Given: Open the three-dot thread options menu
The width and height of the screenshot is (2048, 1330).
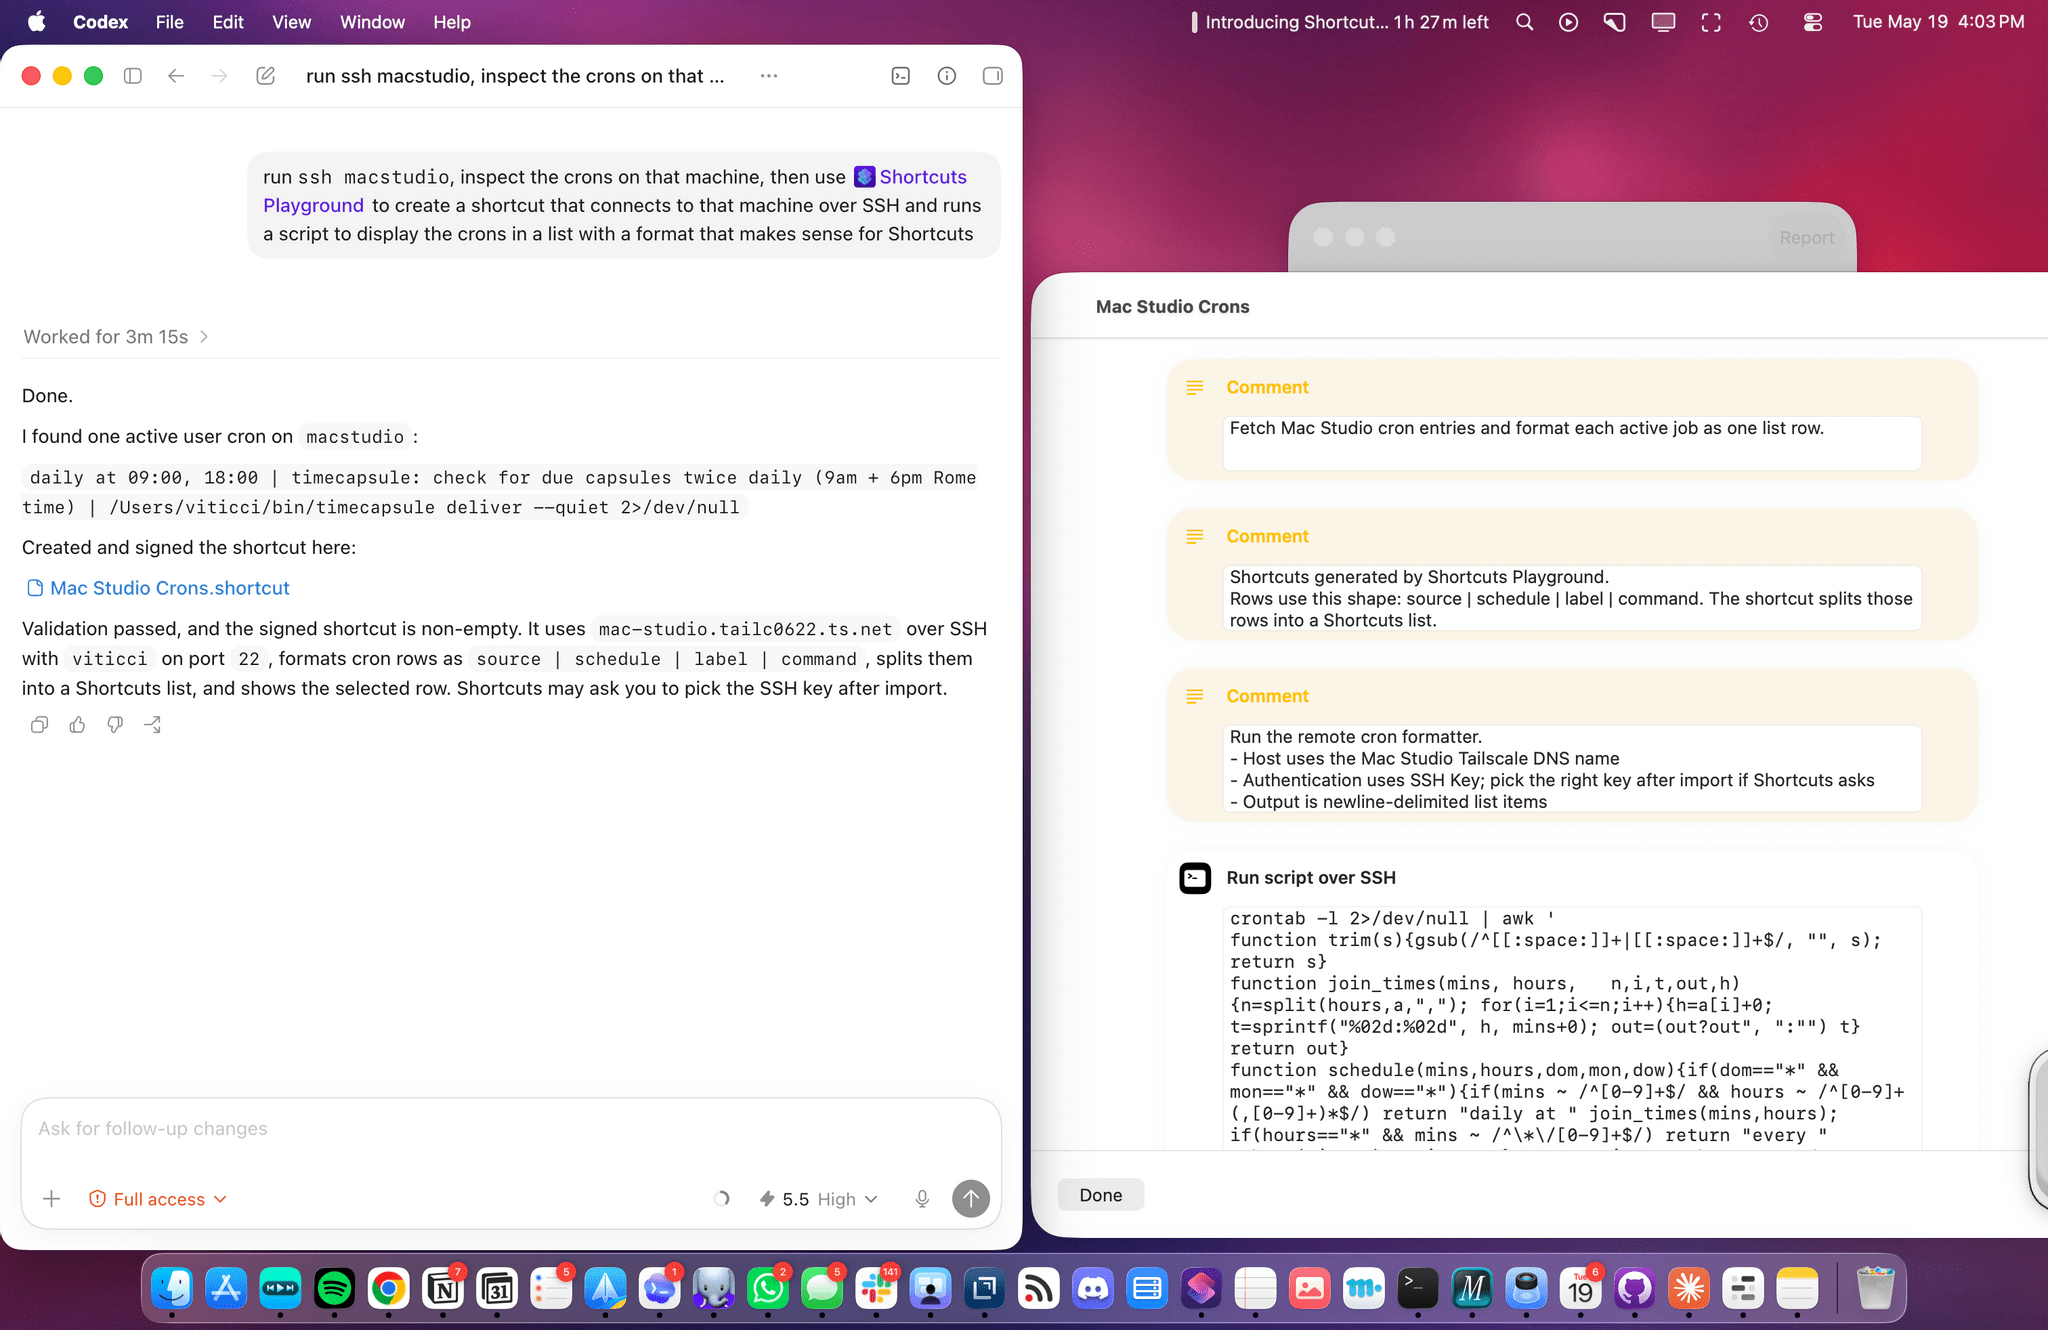Looking at the screenshot, I should click(x=768, y=76).
